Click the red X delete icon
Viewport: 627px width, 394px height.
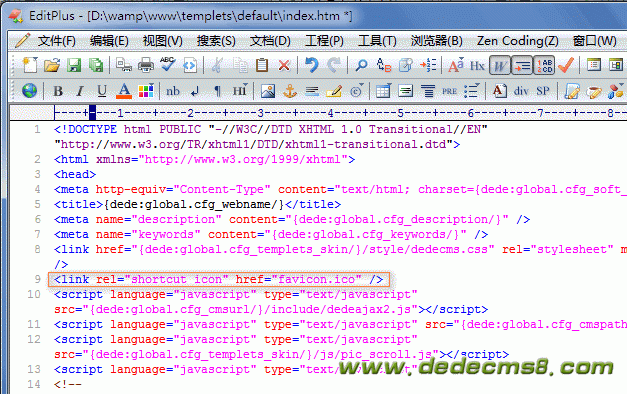[284, 65]
